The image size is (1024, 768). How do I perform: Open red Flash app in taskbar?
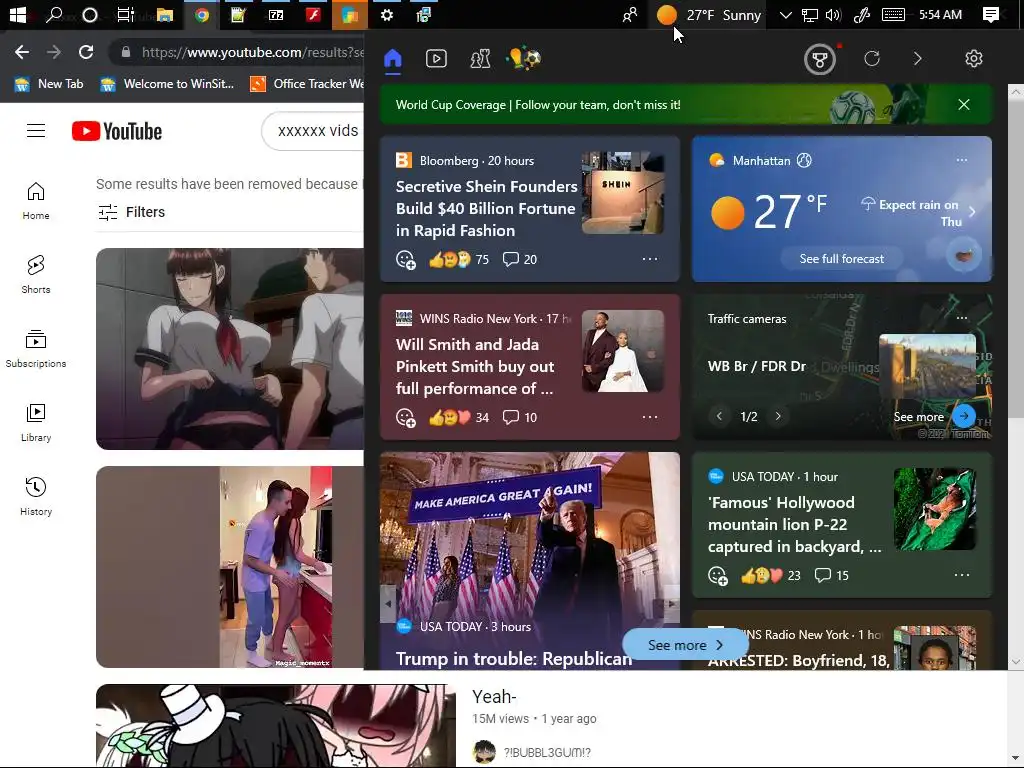pyautogui.click(x=313, y=14)
